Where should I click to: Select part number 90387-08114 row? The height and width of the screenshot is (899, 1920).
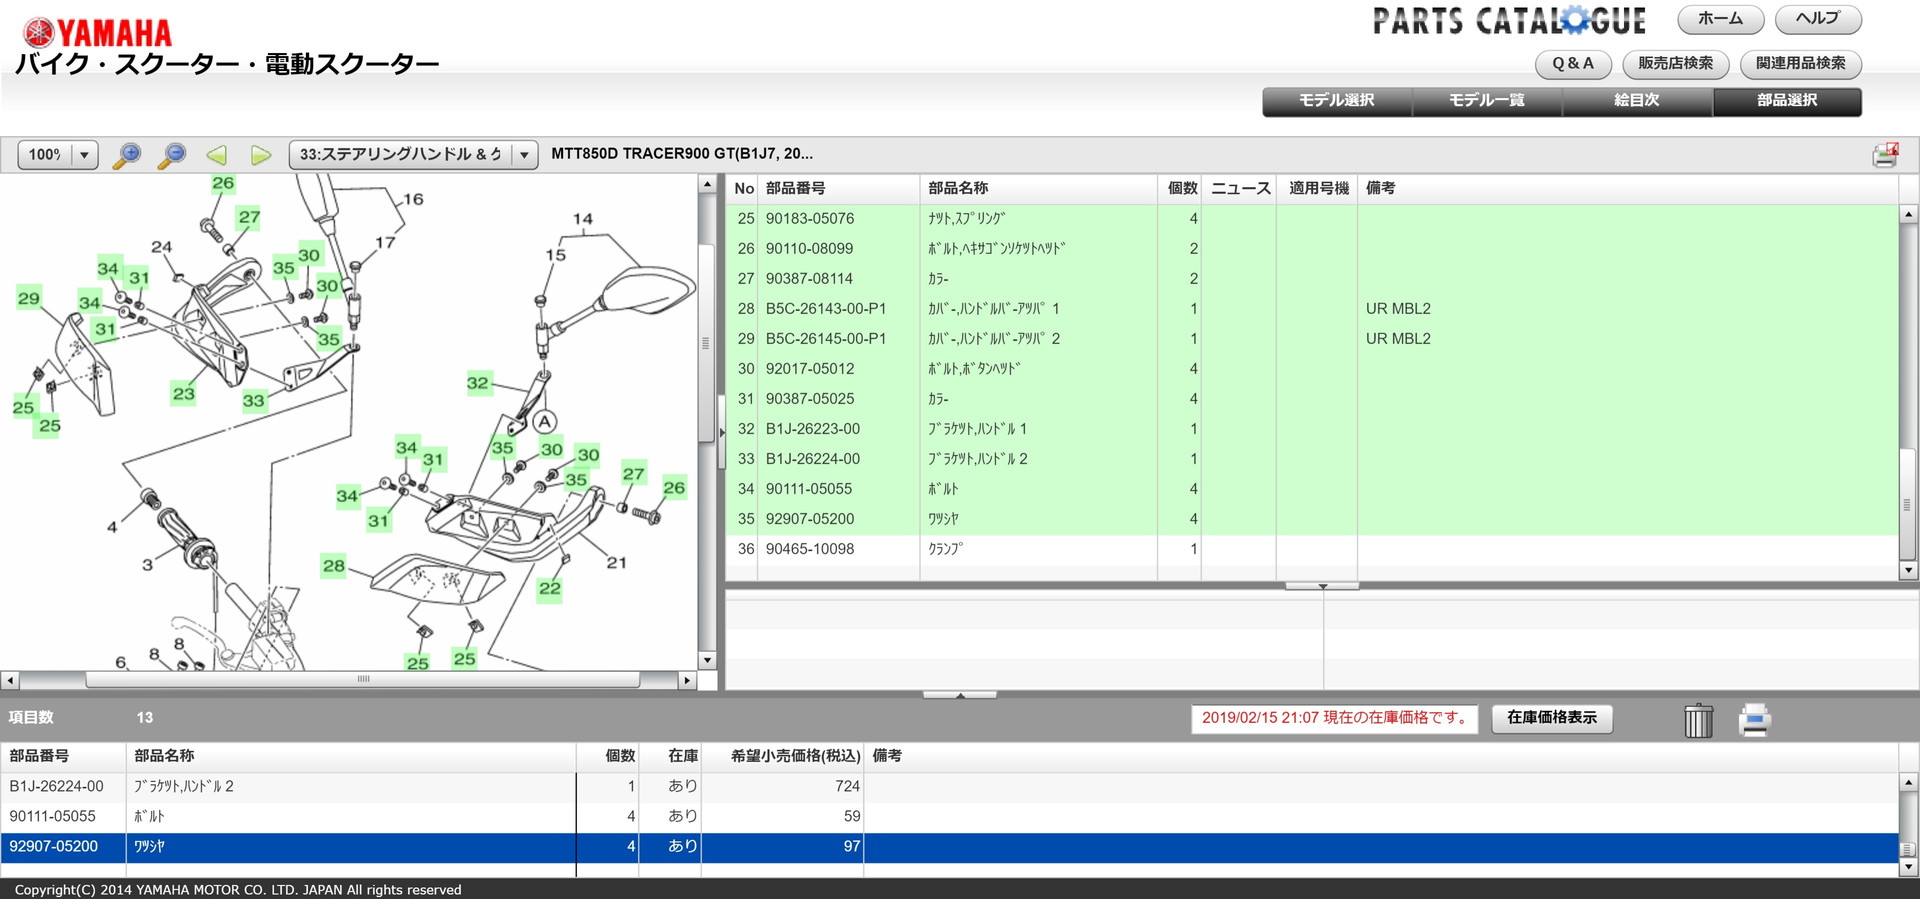click(1312, 279)
